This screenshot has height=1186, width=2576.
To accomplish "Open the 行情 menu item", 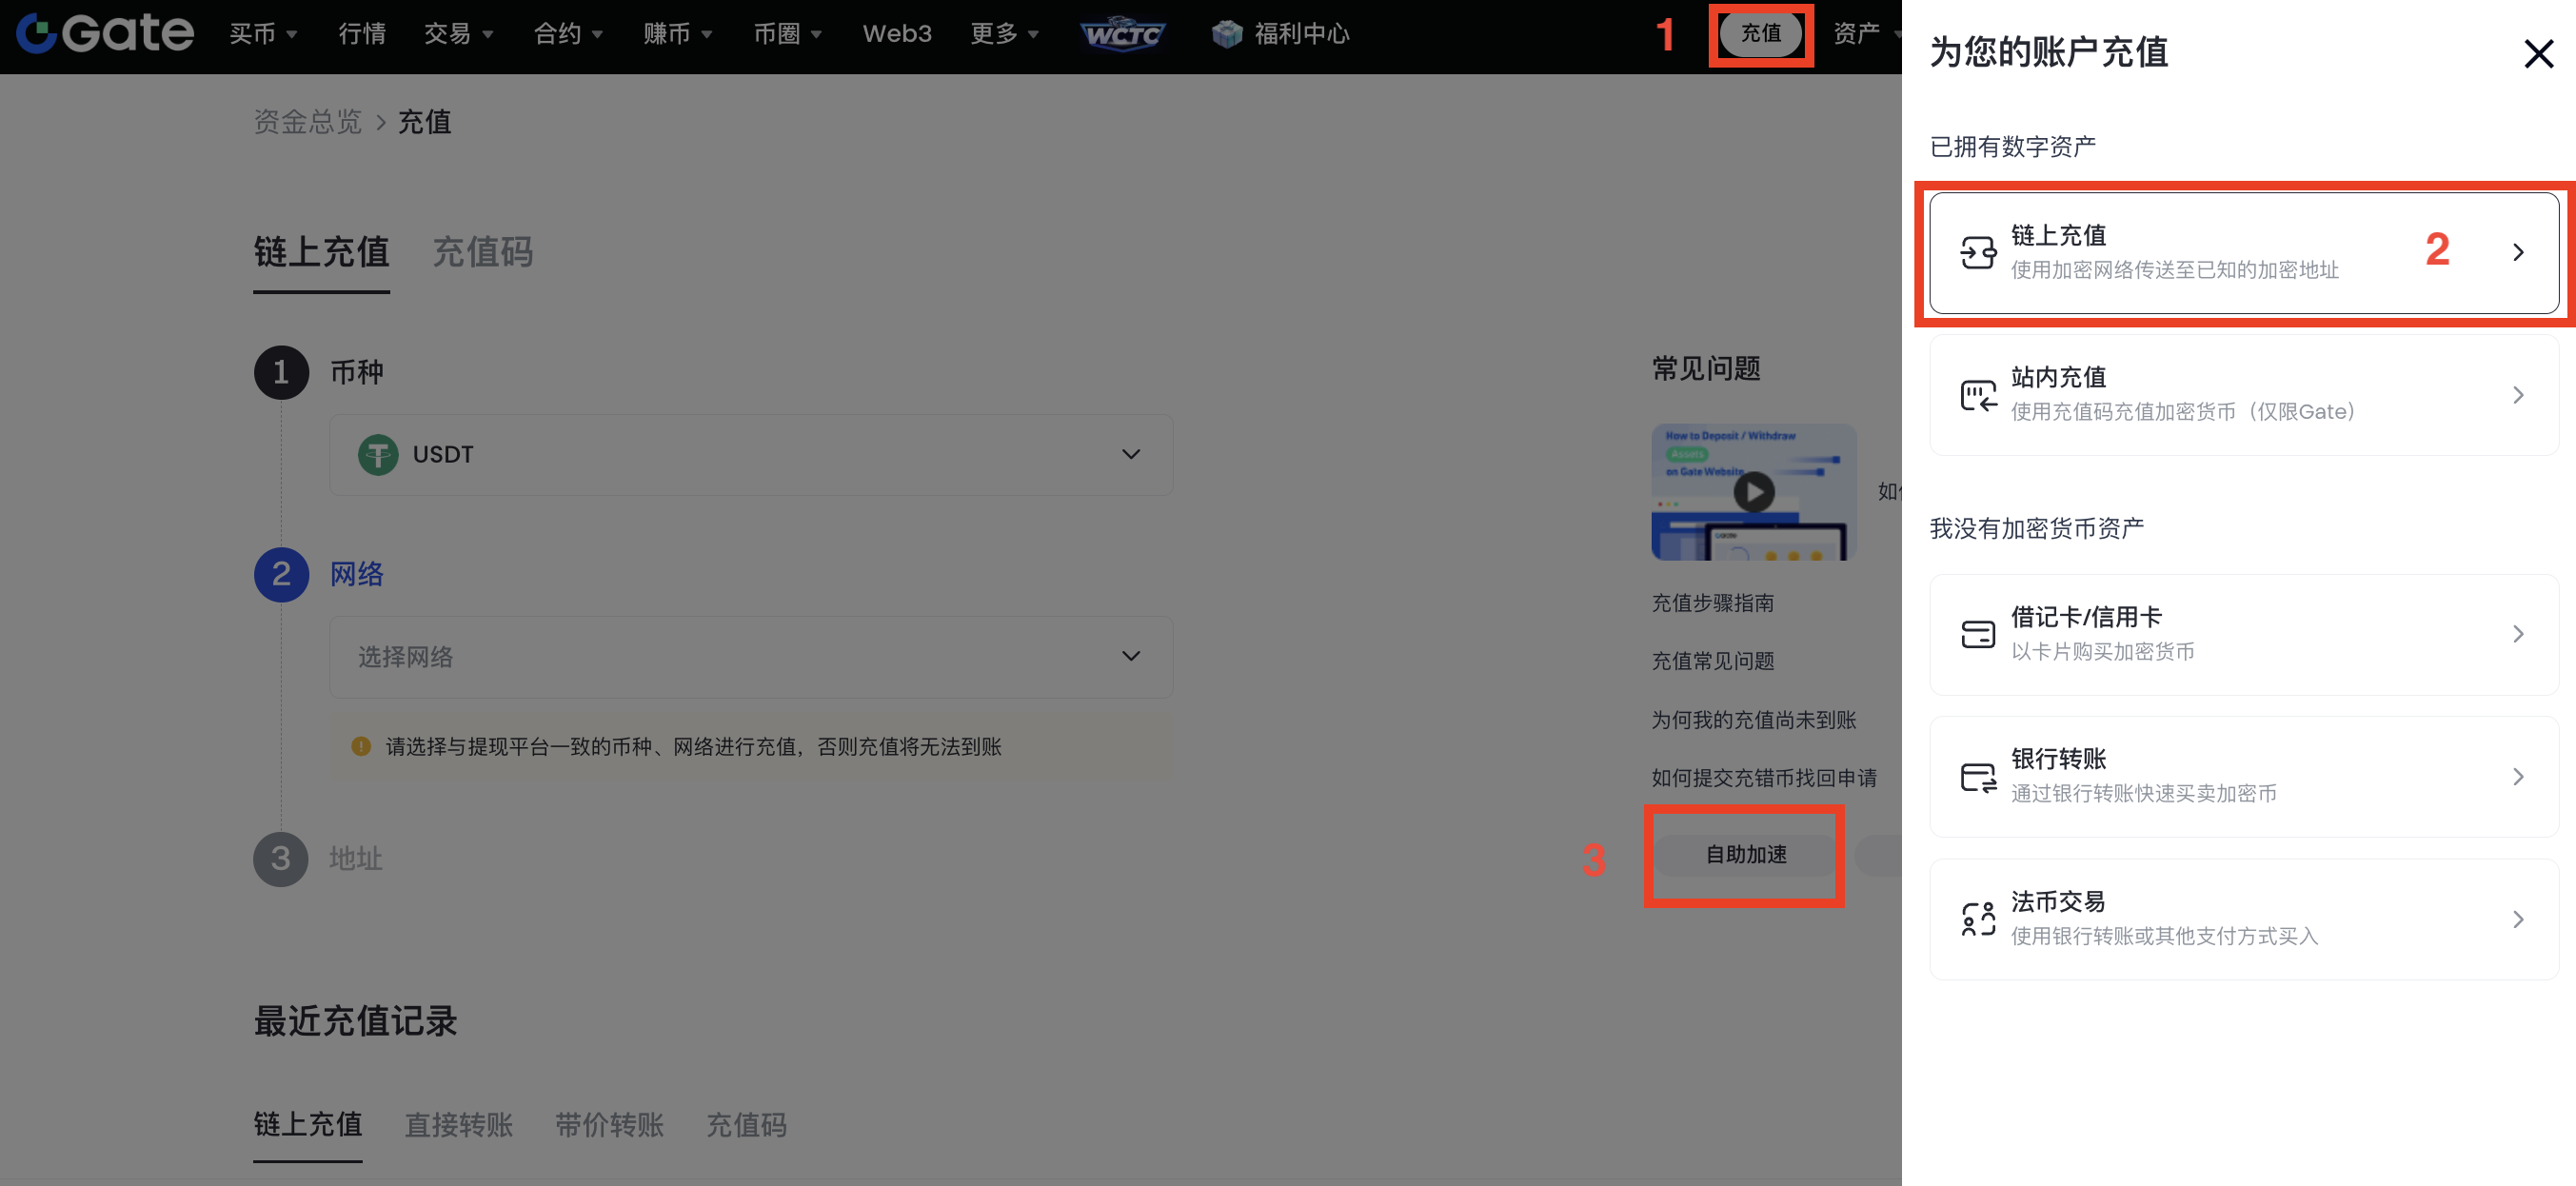I will pos(362,34).
